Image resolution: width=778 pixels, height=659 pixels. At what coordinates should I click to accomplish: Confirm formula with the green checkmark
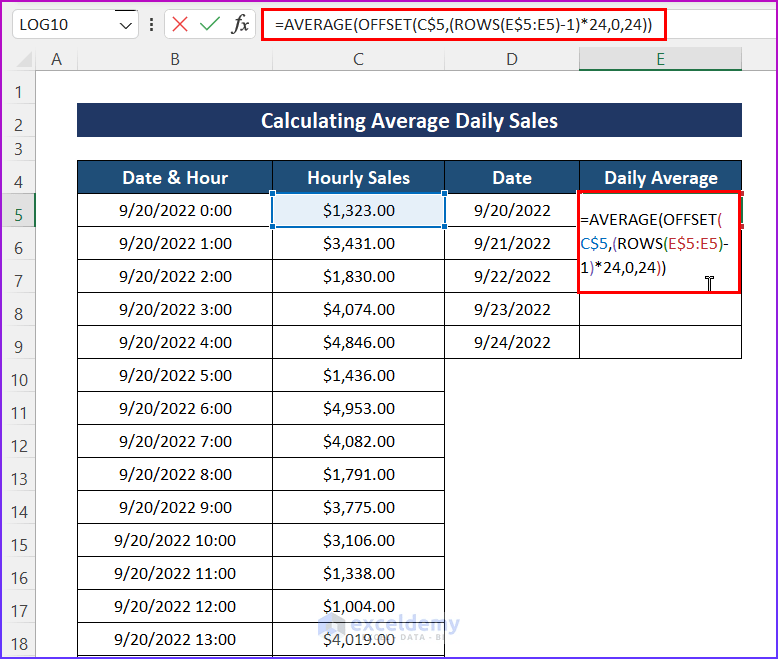[x=209, y=24]
